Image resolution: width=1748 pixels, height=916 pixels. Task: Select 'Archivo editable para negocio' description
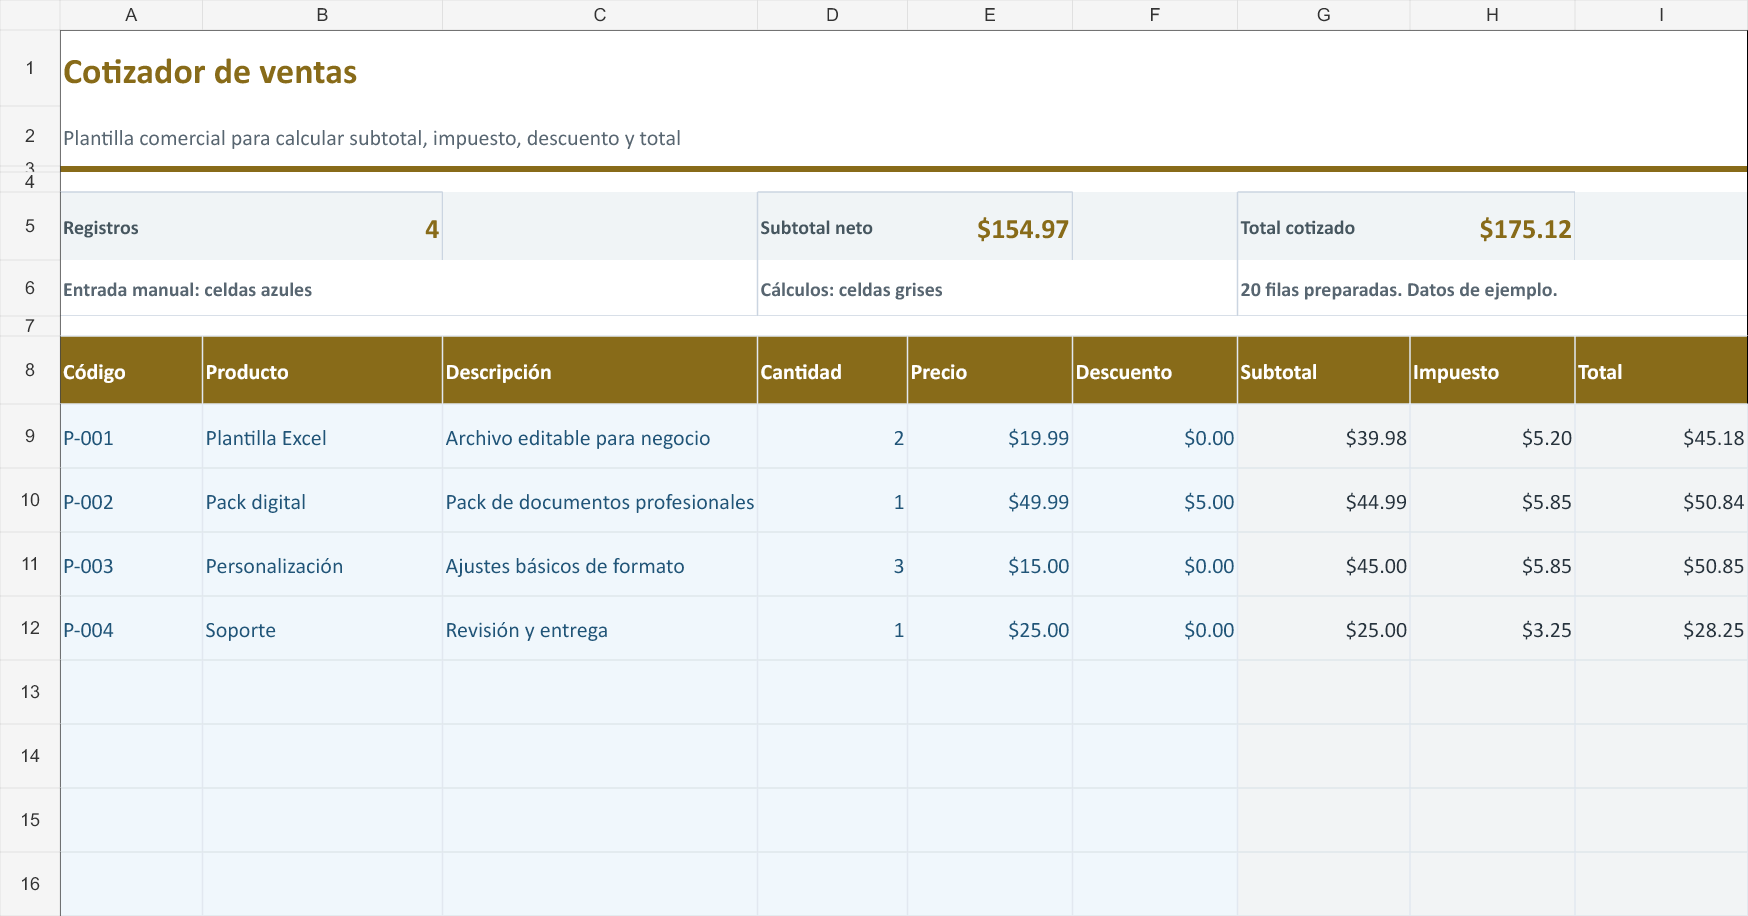600,437
